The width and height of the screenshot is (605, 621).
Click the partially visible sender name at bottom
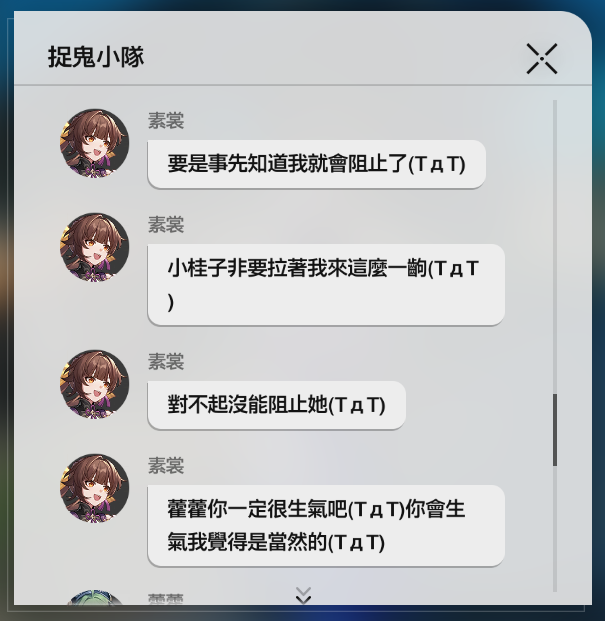coord(166,599)
